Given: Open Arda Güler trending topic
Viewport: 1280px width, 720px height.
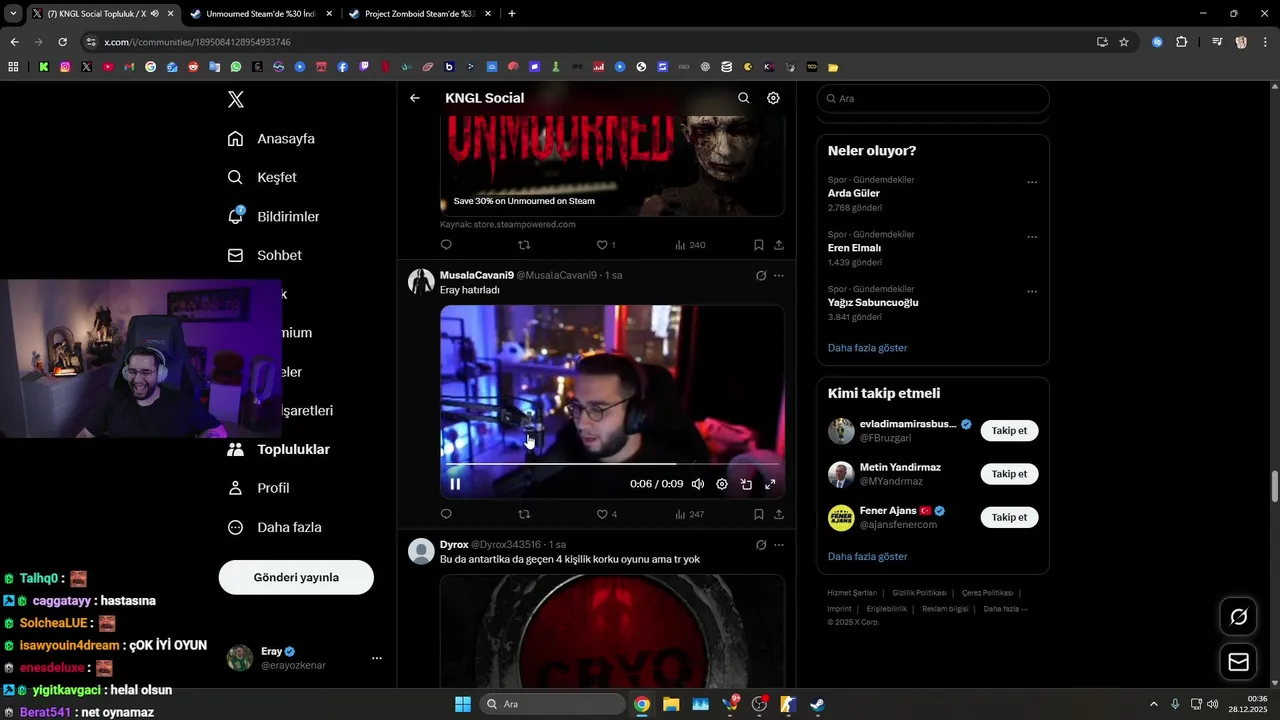Looking at the screenshot, I should click(854, 193).
